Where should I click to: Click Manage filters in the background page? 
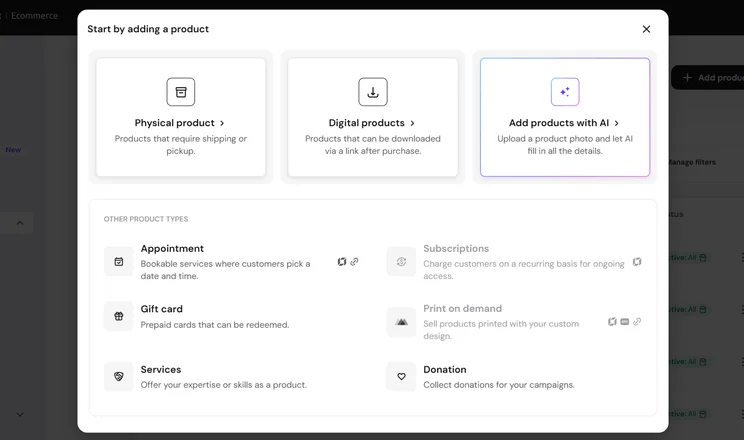pos(690,162)
